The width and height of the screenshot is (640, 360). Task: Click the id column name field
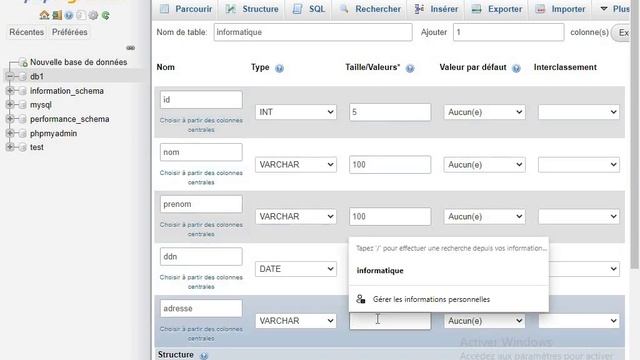click(201, 100)
